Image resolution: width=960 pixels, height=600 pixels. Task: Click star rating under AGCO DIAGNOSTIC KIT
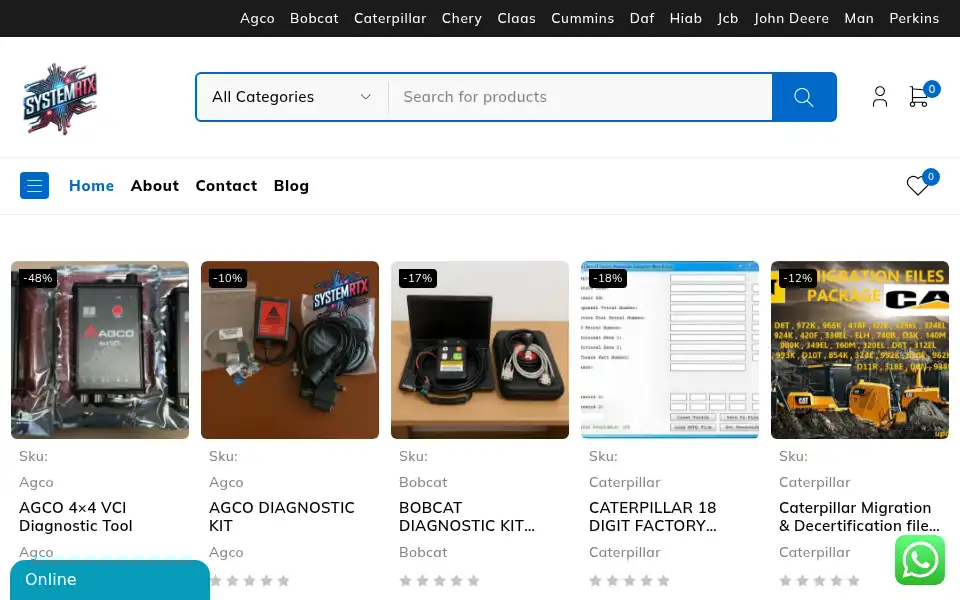[x=249, y=580]
